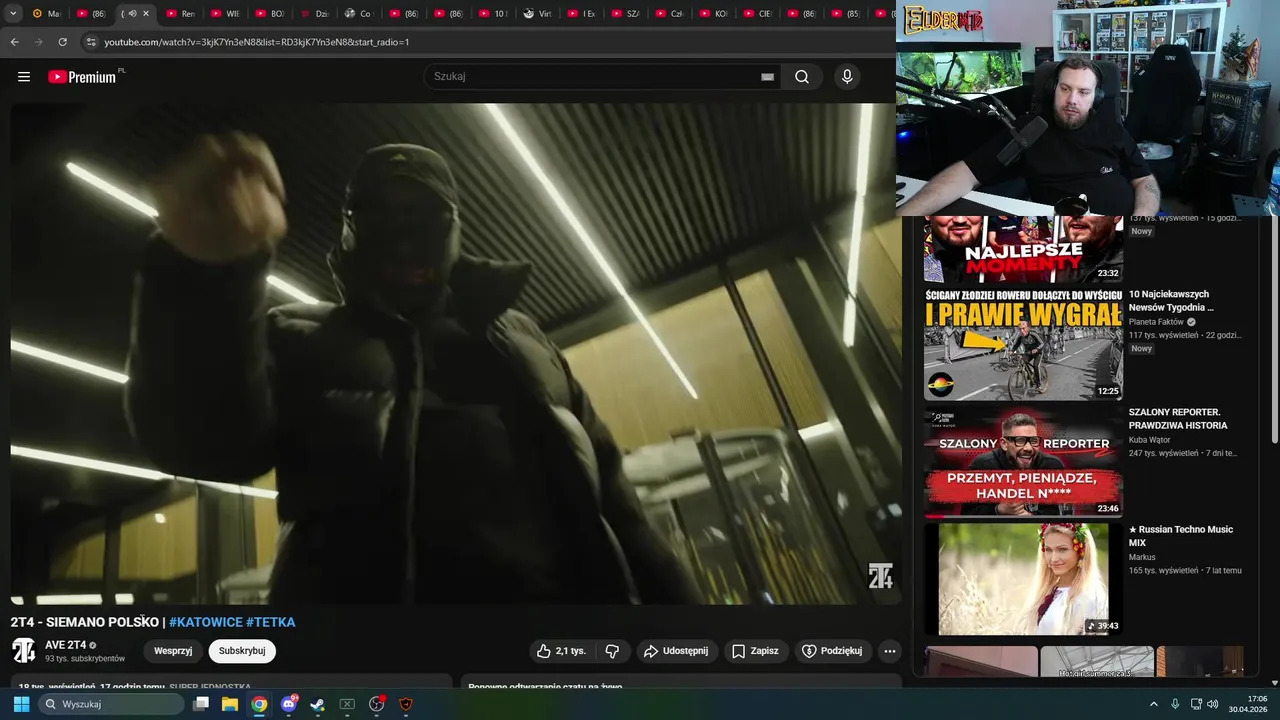
Task: Open Planeta Faktów channel name
Action: tap(1156, 322)
